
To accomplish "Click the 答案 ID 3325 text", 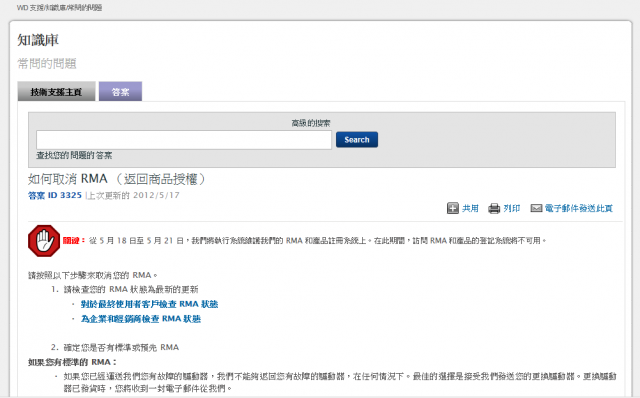I will click(55, 196).
